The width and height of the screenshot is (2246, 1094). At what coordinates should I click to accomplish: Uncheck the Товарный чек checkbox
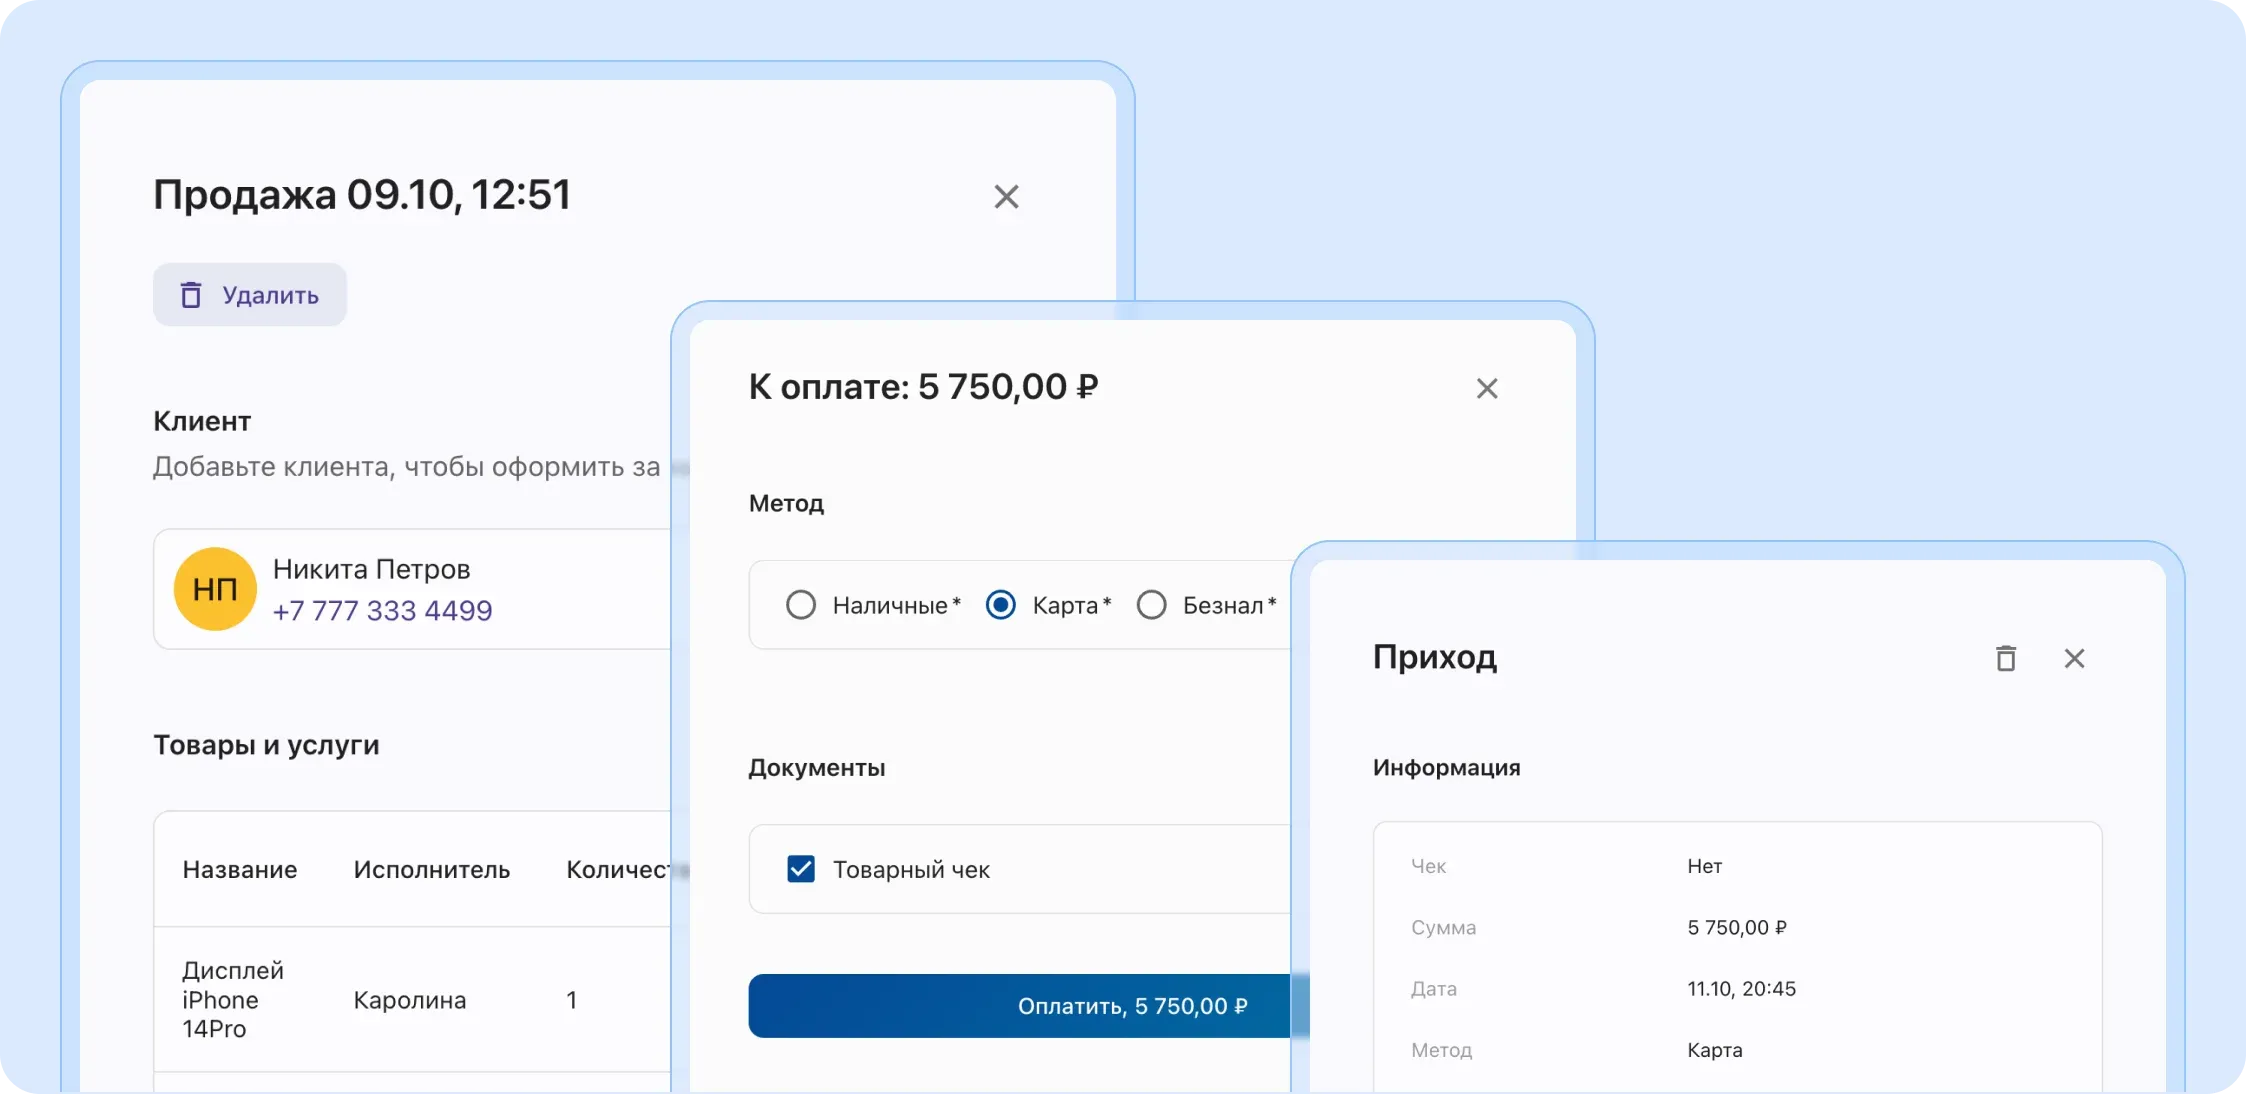pyautogui.click(x=800, y=869)
